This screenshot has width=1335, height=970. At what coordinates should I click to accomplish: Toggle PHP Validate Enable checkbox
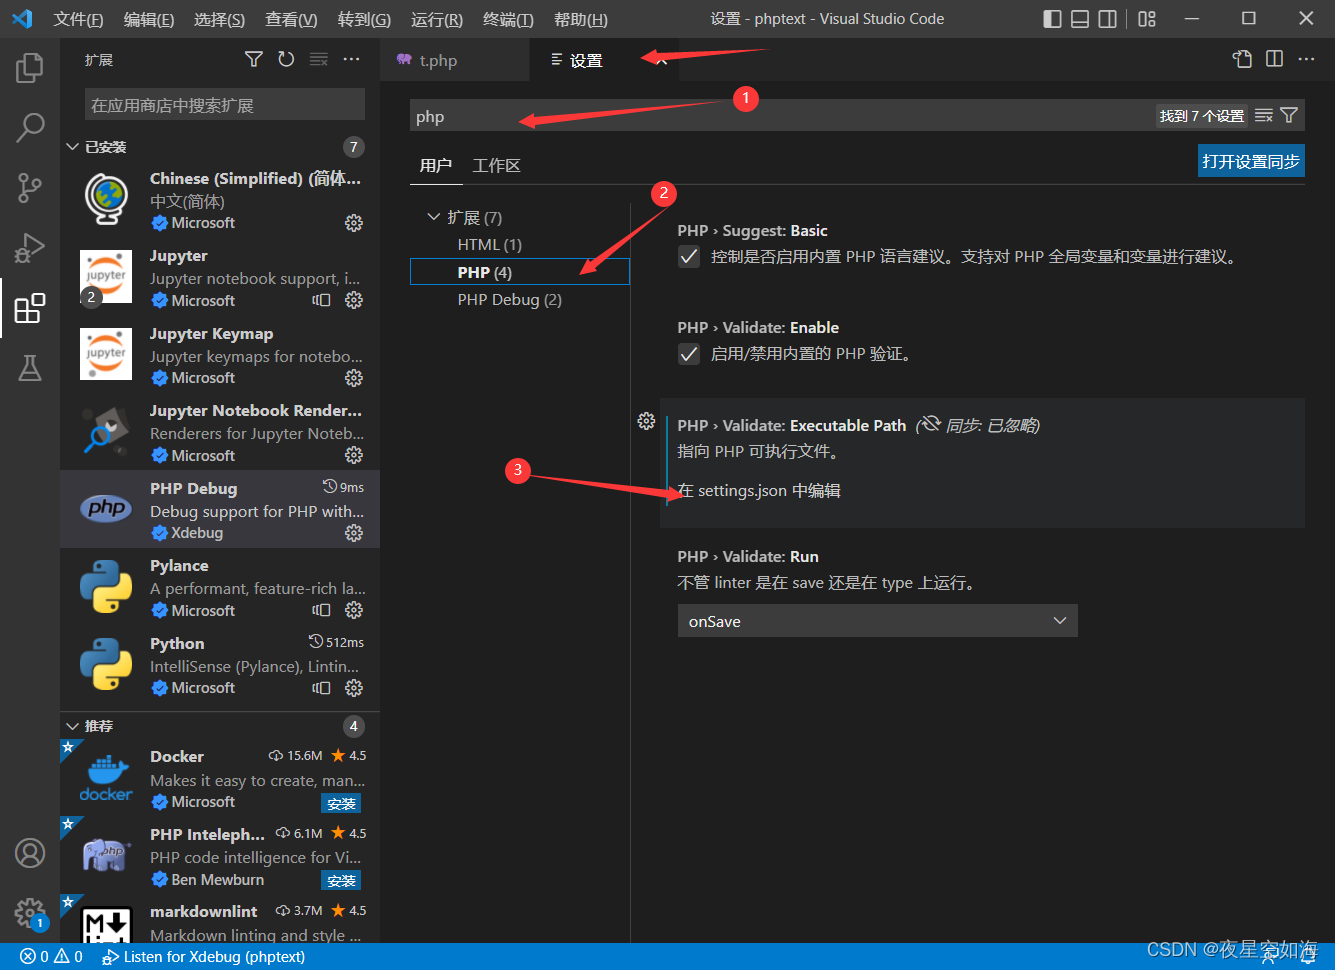click(689, 354)
